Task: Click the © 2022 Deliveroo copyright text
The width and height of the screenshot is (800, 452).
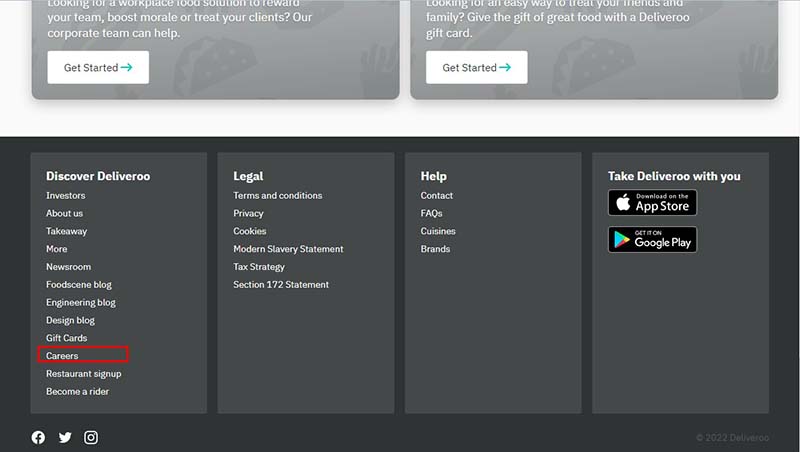Action: pos(732,438)
